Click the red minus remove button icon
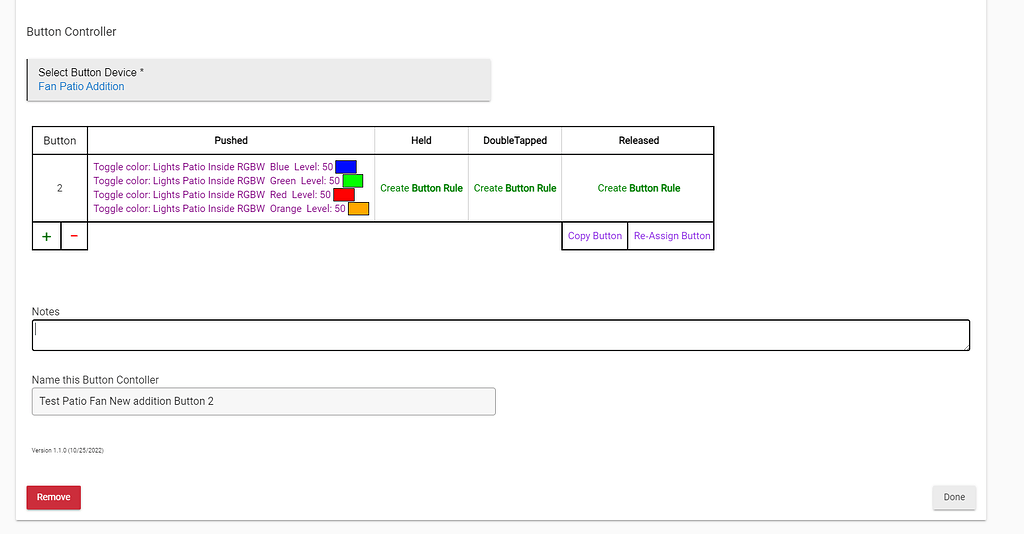1024x534 pixels. [74, 236]
